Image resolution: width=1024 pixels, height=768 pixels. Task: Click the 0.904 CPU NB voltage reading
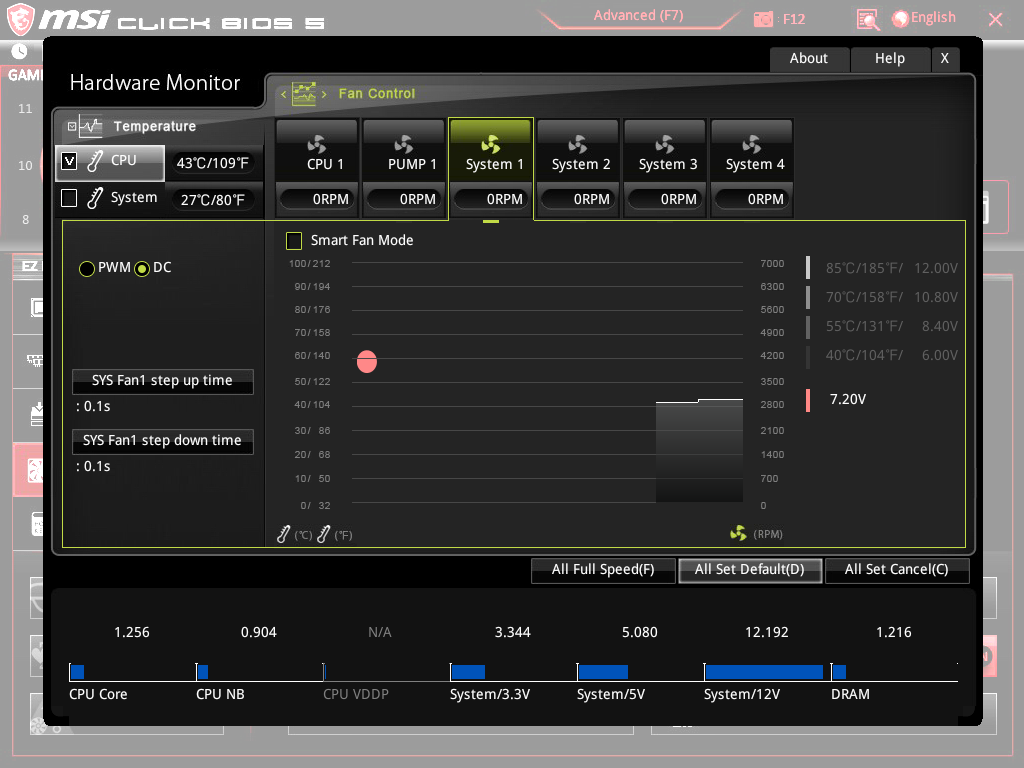coord(259,632)
